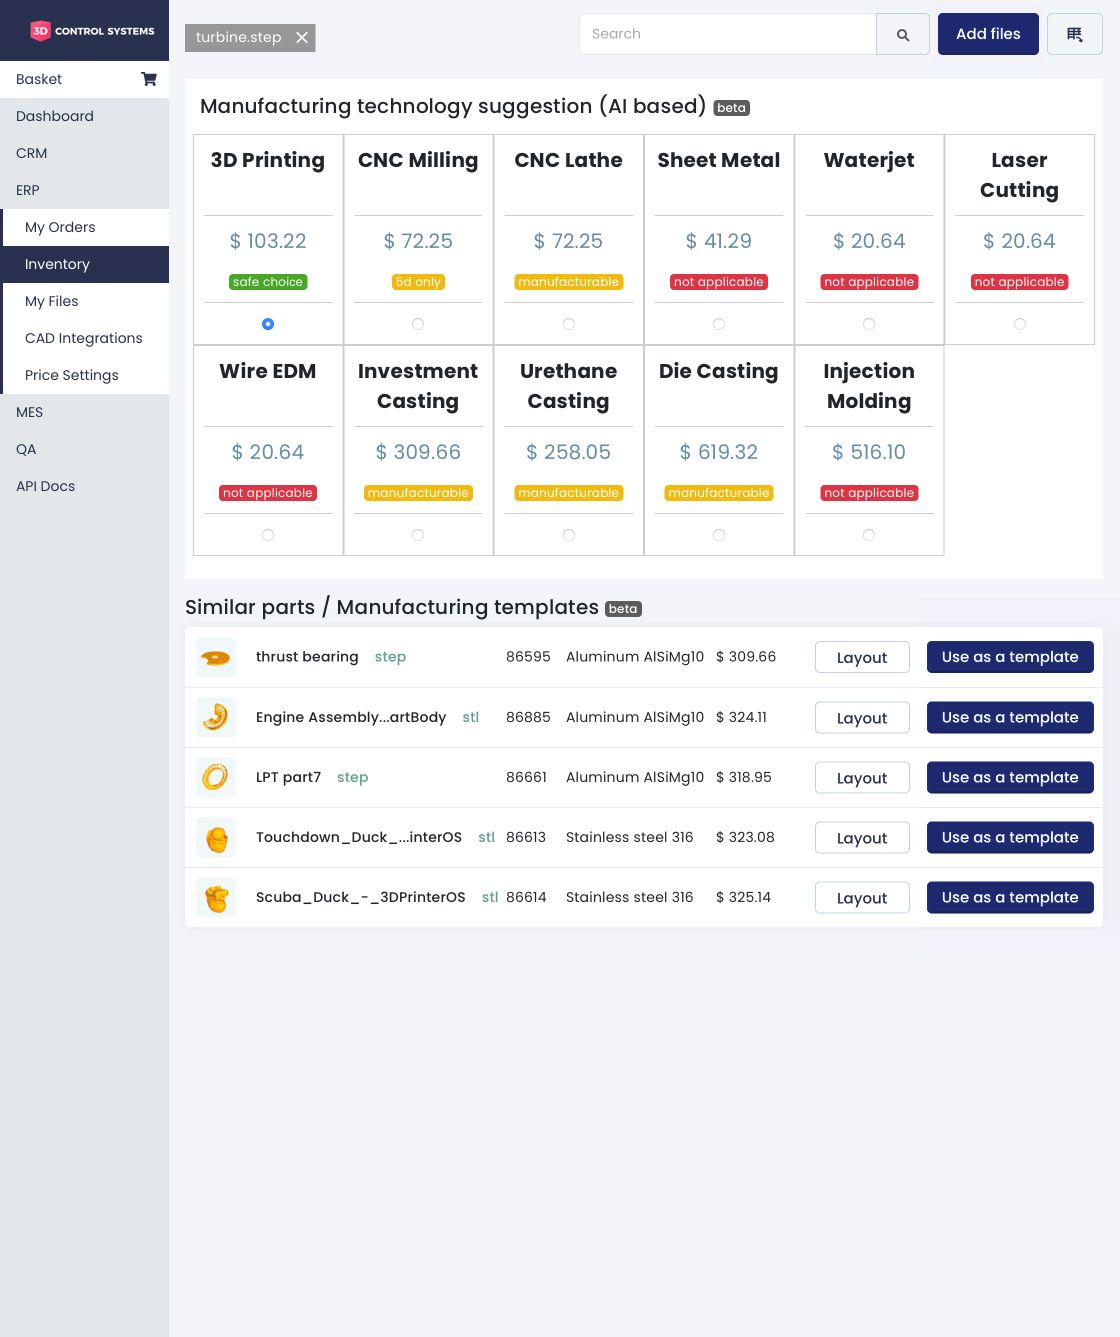Click the LPT part7 thumbnail
The width and height of the screenshot is (1120, 1337).
[216, 777]
